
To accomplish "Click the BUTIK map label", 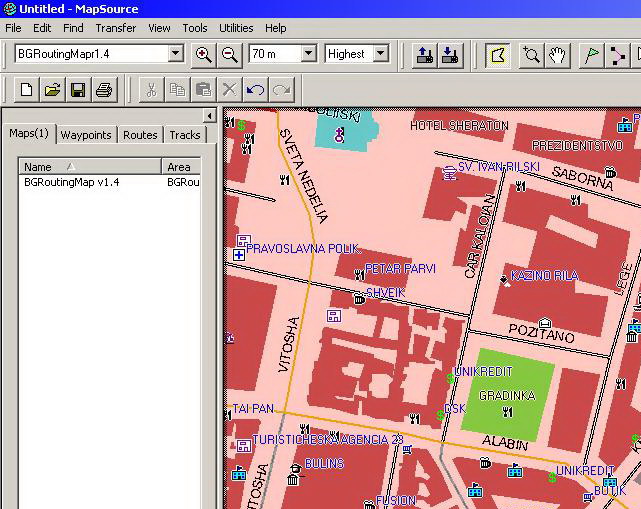I will click(610, 490).
